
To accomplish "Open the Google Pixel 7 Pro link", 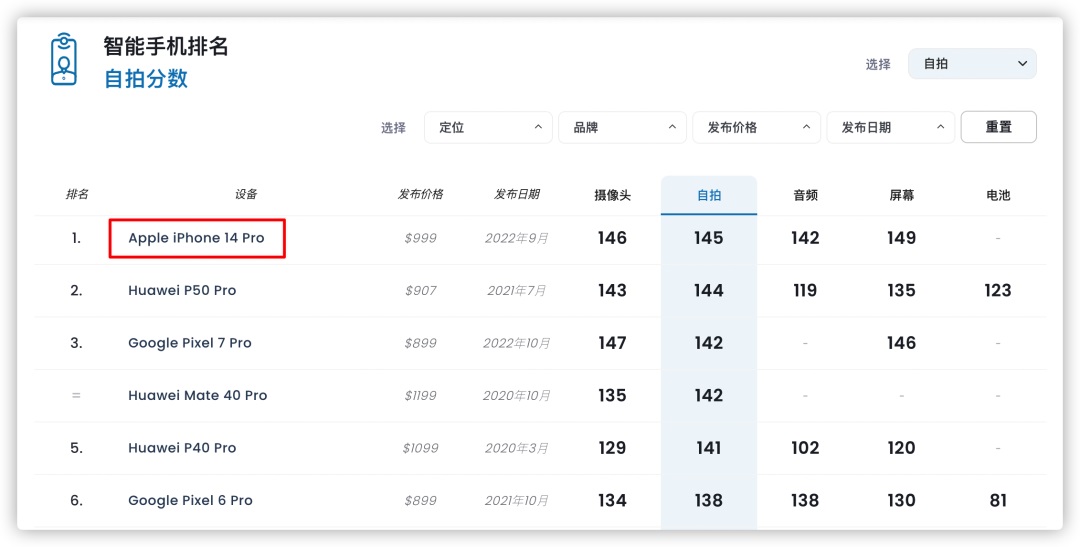I will tap(189, 343).
